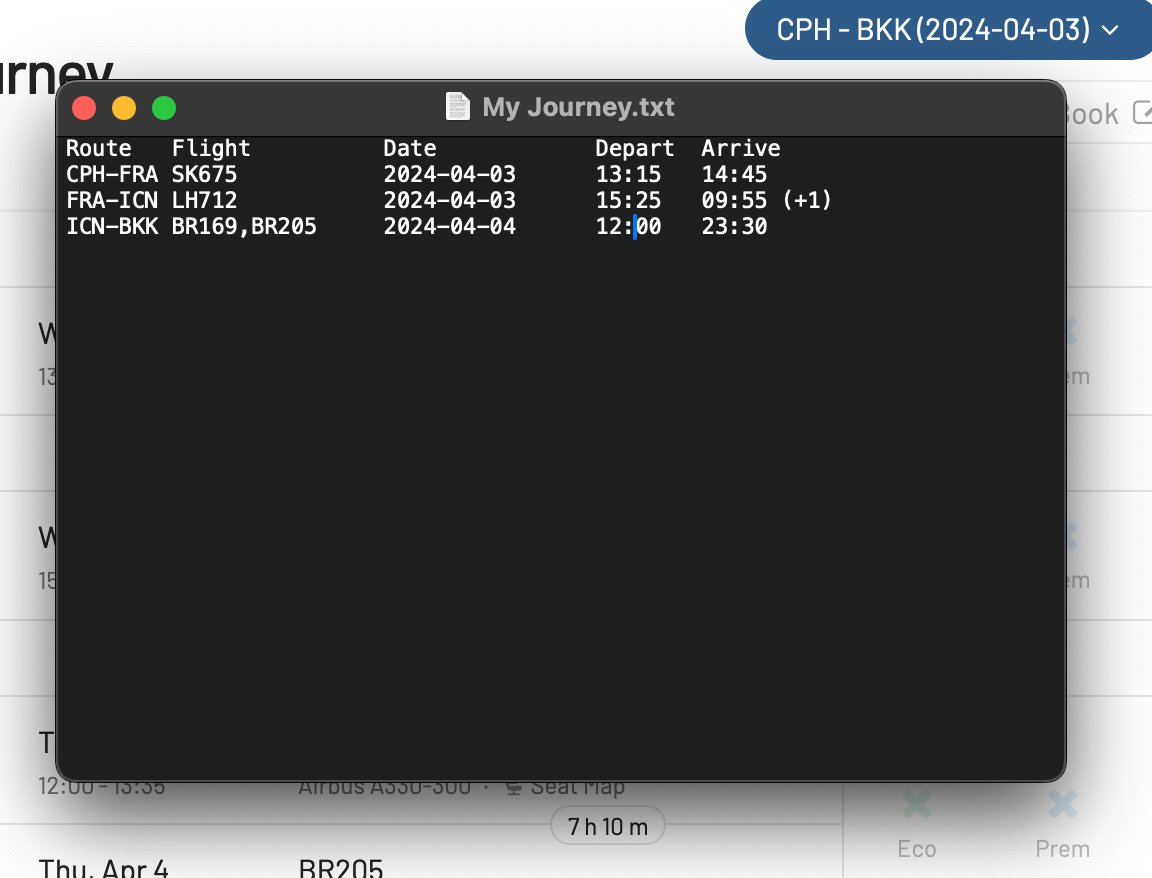Click the 23:30 arrival time text
1152x878 pixels.
(734, 227)
